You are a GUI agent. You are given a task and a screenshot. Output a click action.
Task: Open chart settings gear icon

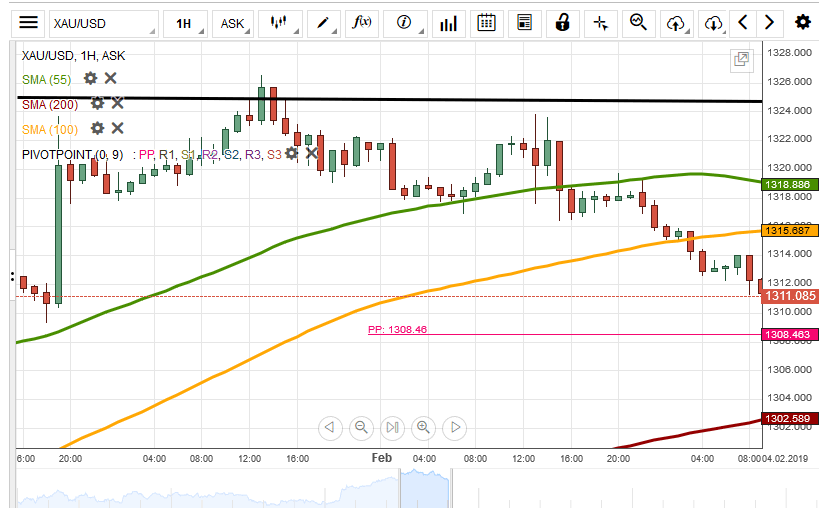(802, 22)
